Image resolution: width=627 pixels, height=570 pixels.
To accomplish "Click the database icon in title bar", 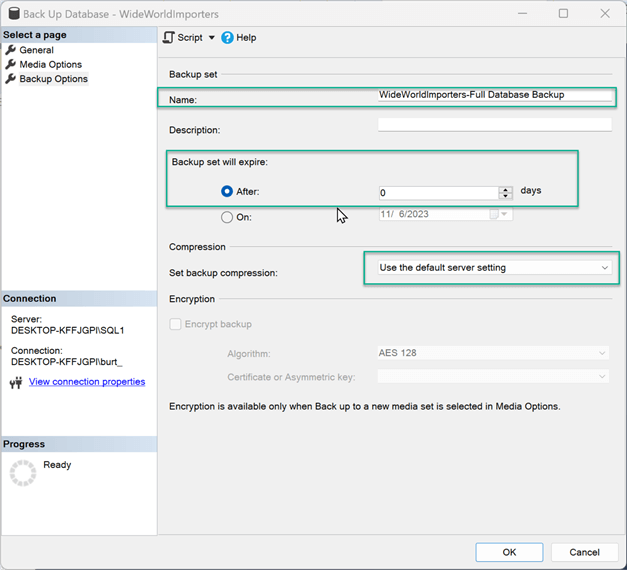I will click(x=14, y=13).
